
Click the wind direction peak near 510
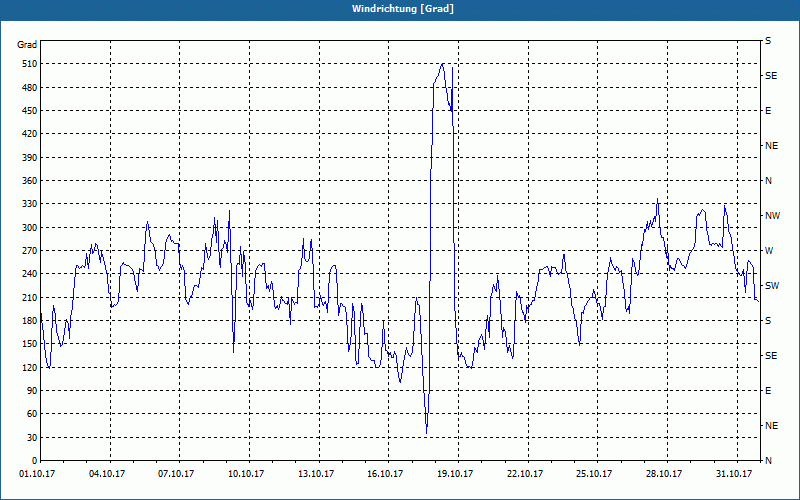tap(442, 64)
